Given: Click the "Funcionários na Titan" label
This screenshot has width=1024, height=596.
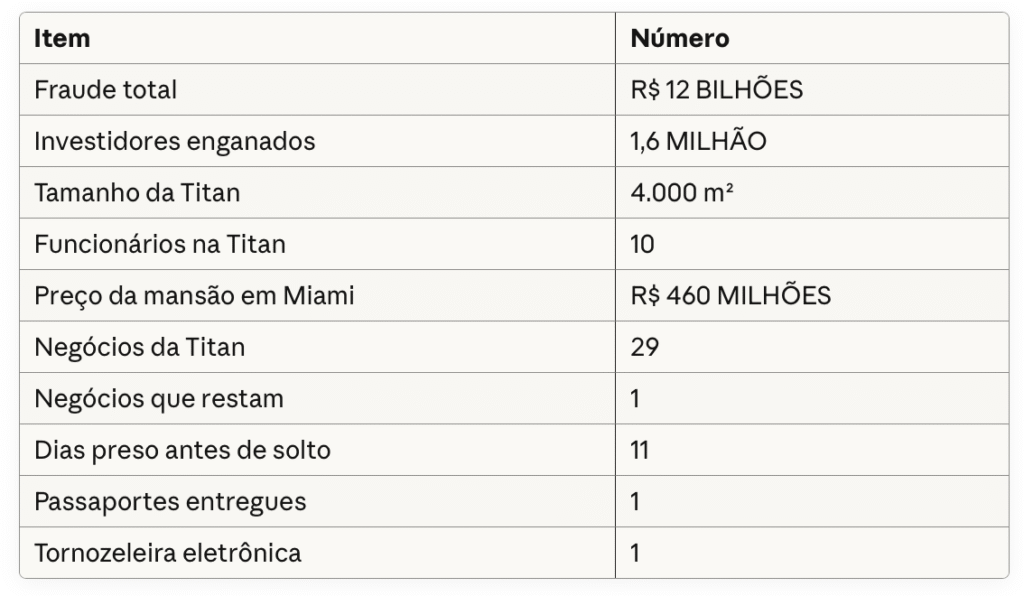Looking at the screenshot, I should click(161, 244).
